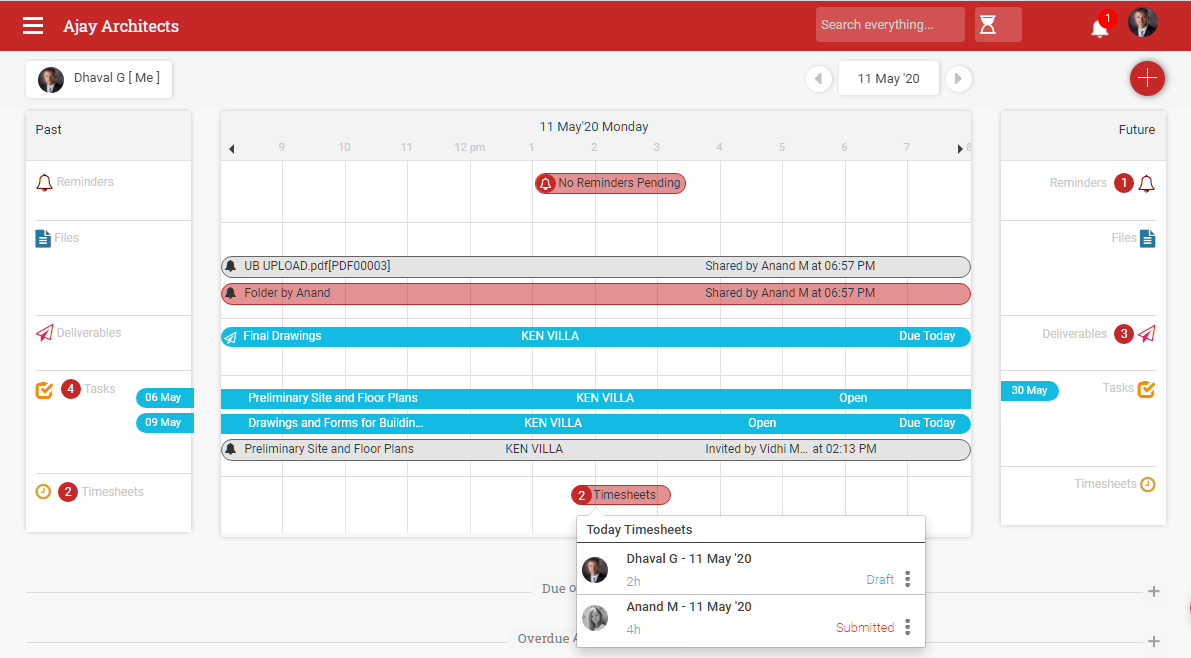This screenshot has height=658, width=1191.
Task: Click the Past Tasks checkbox icon
Action: [44, 390]
